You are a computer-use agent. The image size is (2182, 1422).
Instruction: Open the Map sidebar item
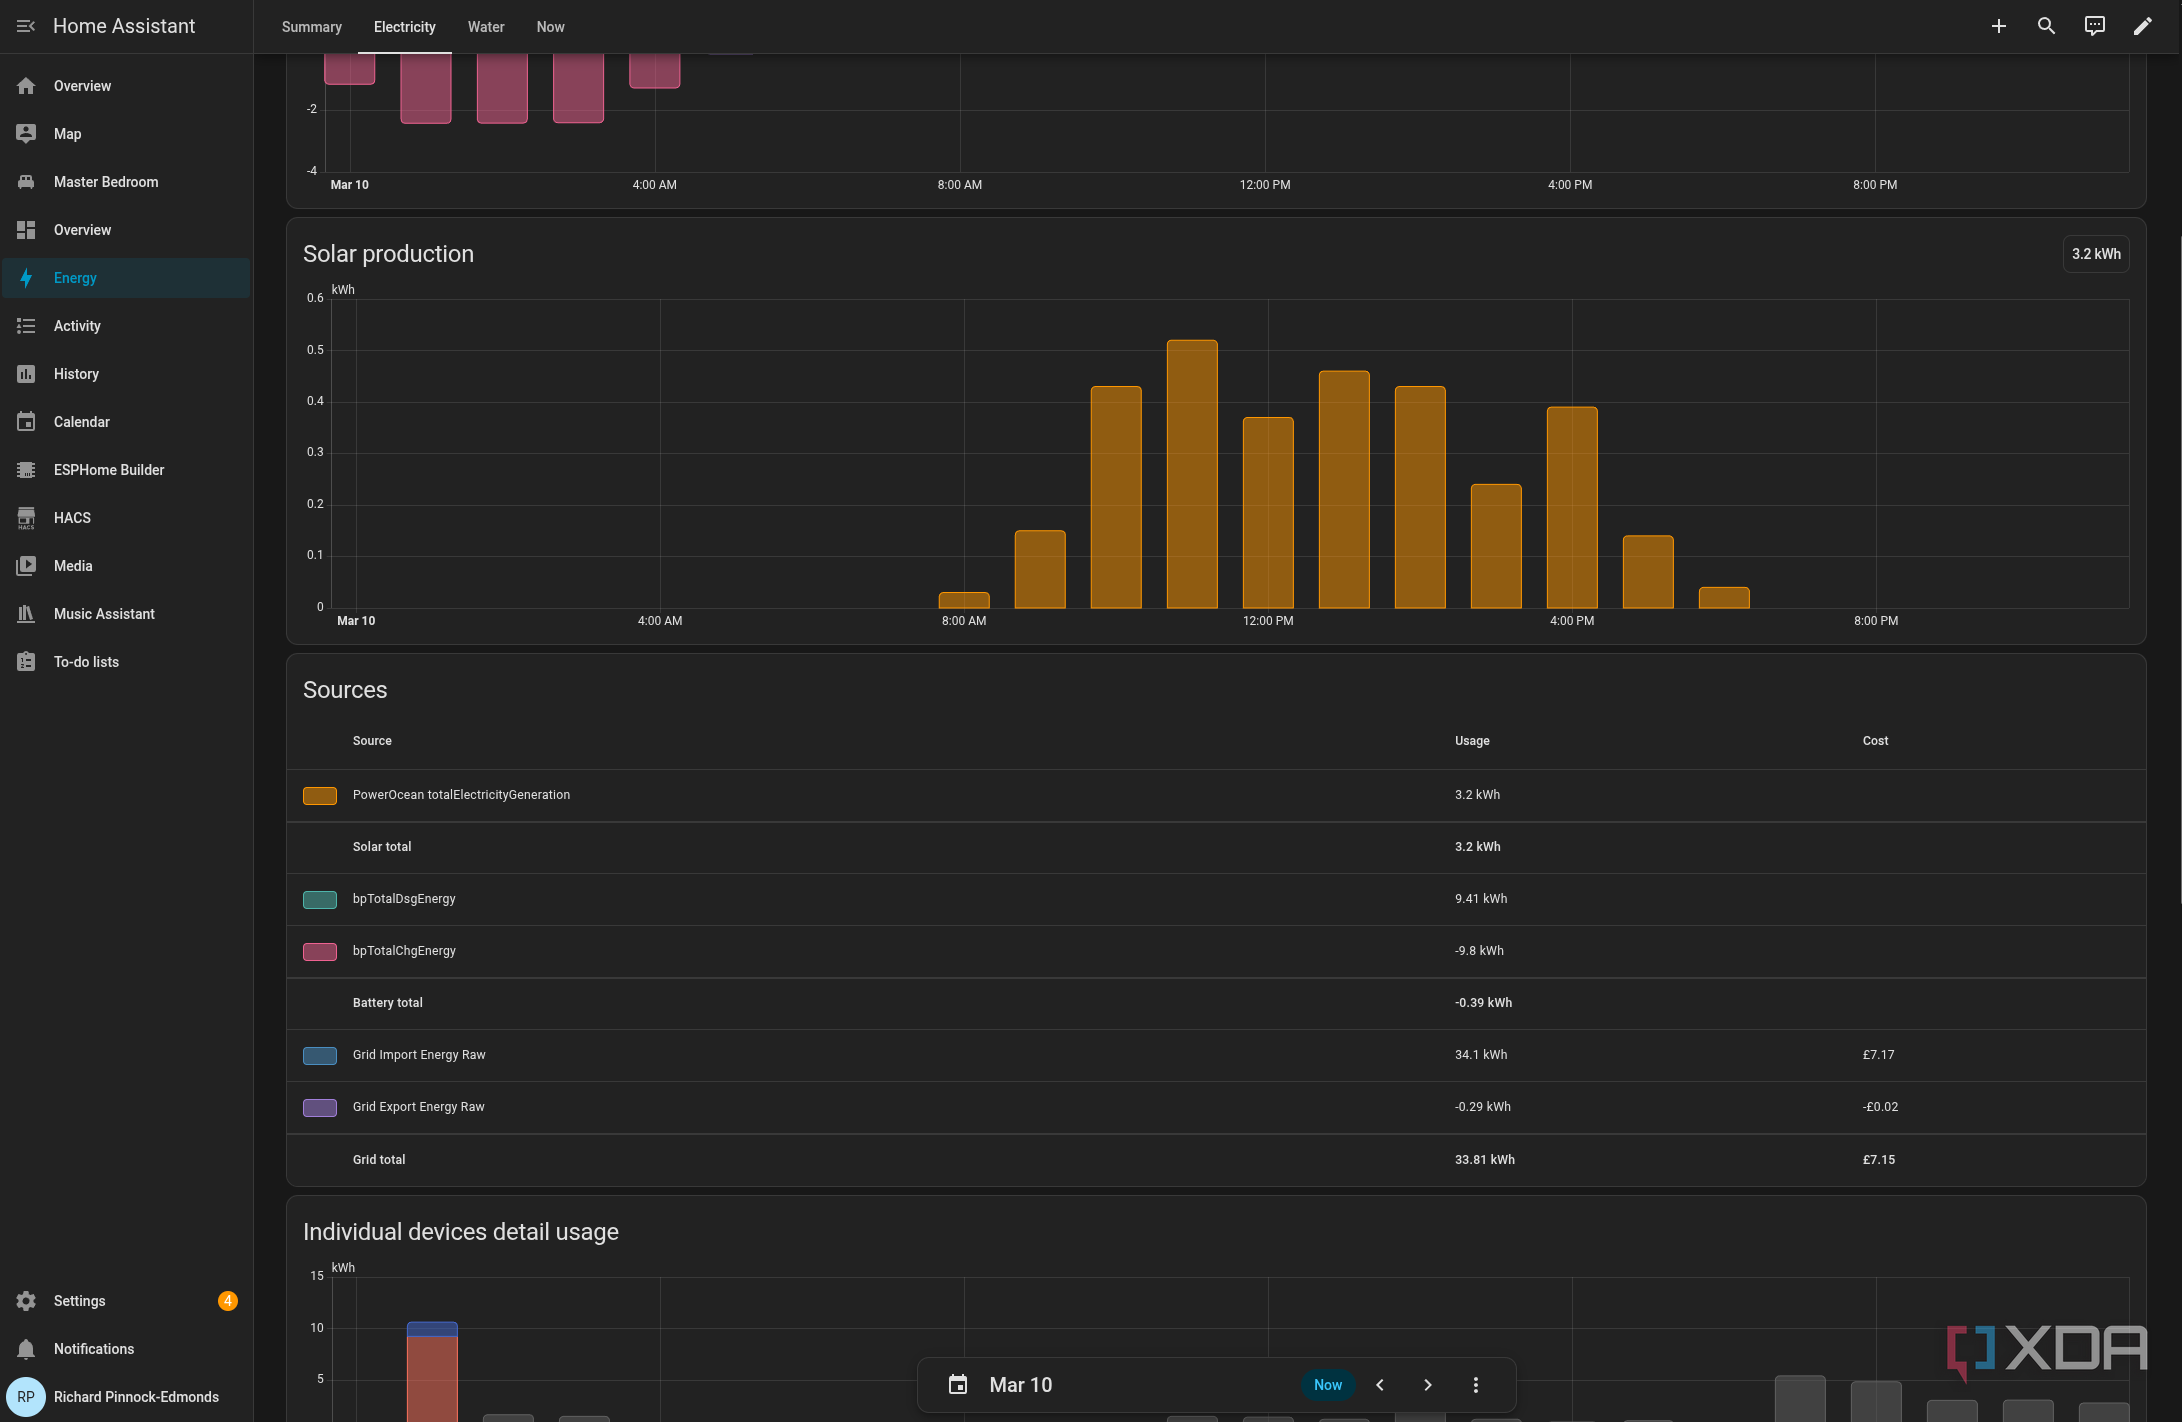pos(126,134)
